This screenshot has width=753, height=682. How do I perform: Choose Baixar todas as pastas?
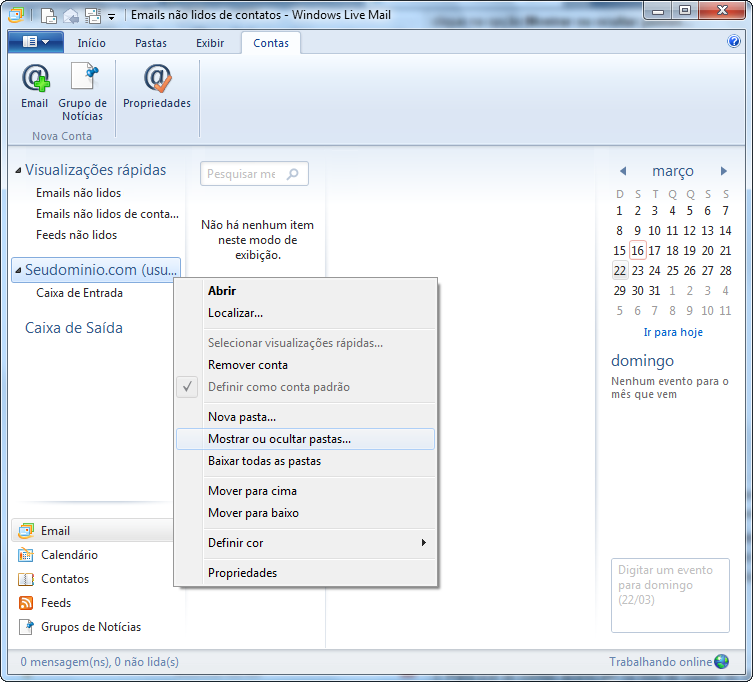[305, 461]
